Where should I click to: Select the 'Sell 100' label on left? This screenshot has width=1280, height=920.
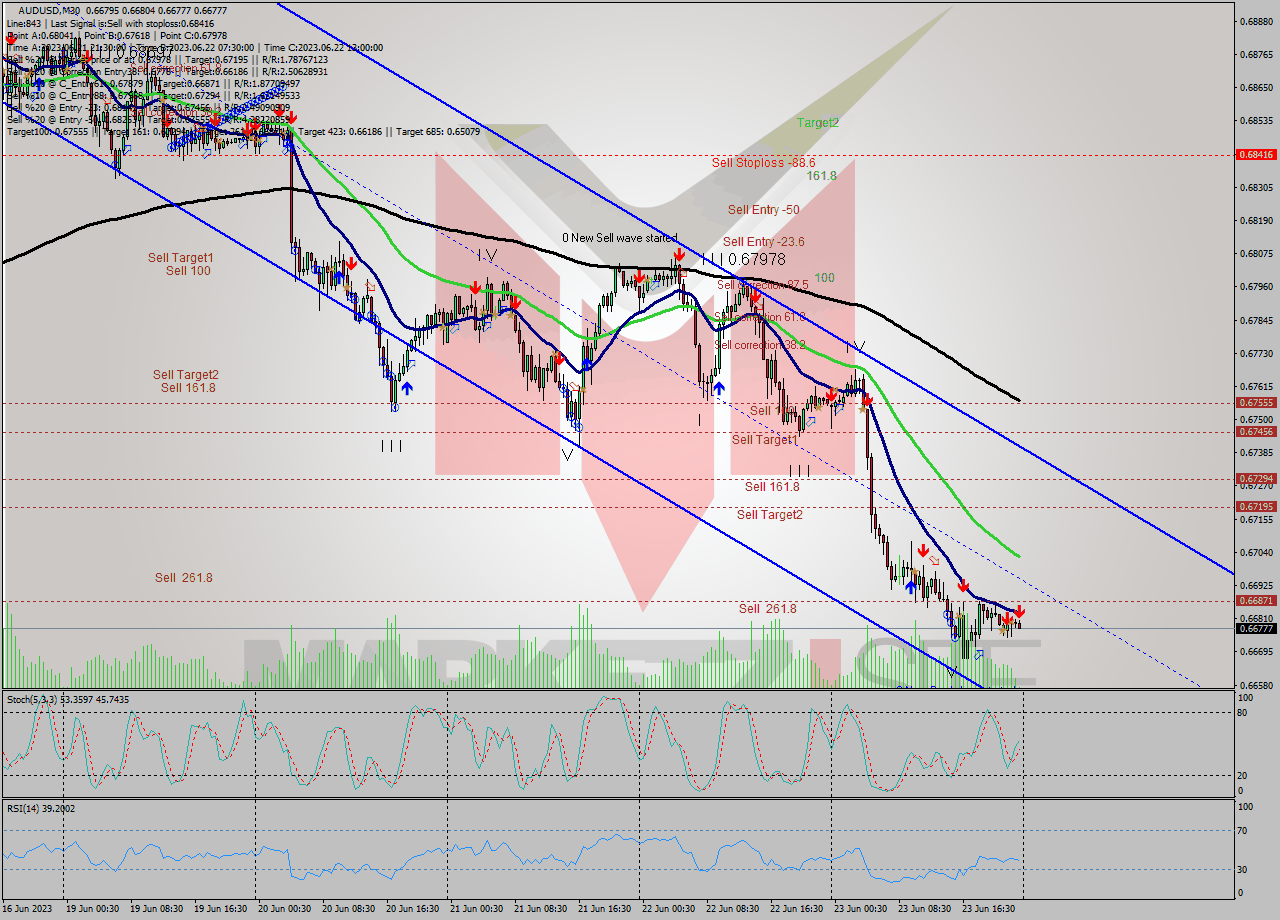pos(188,271)
